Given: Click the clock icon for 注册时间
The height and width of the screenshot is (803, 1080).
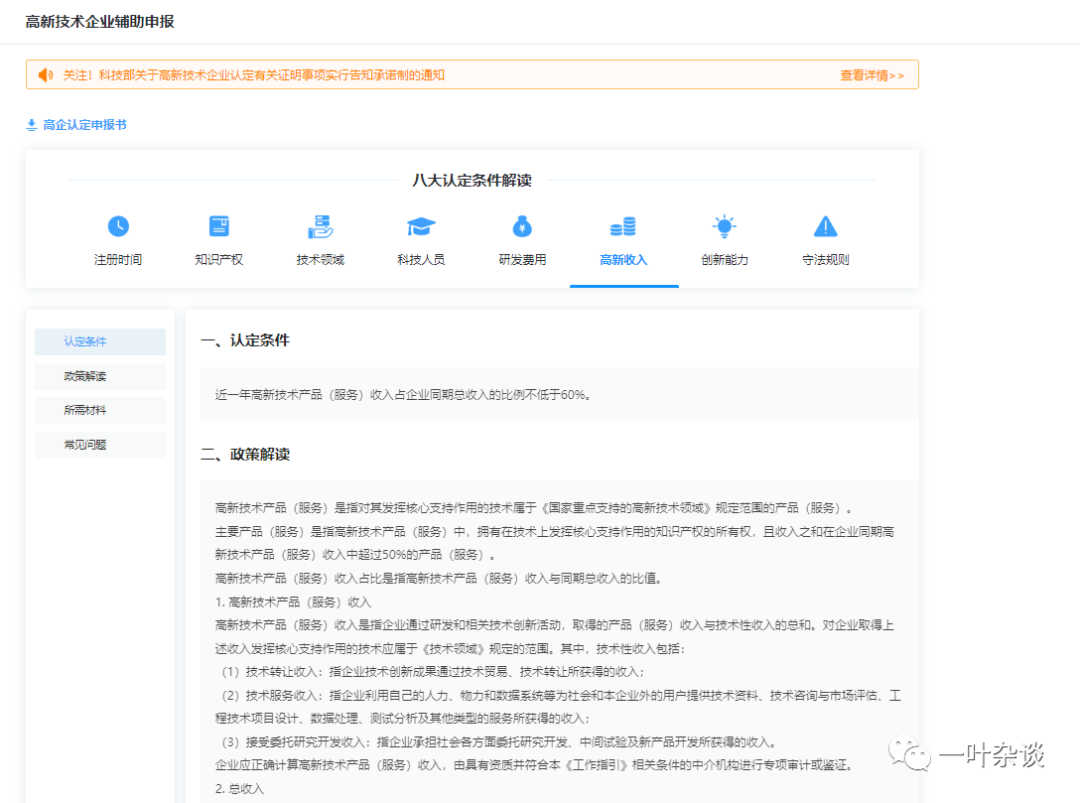Looking at the screenshot, I should [x=118, y=226].
